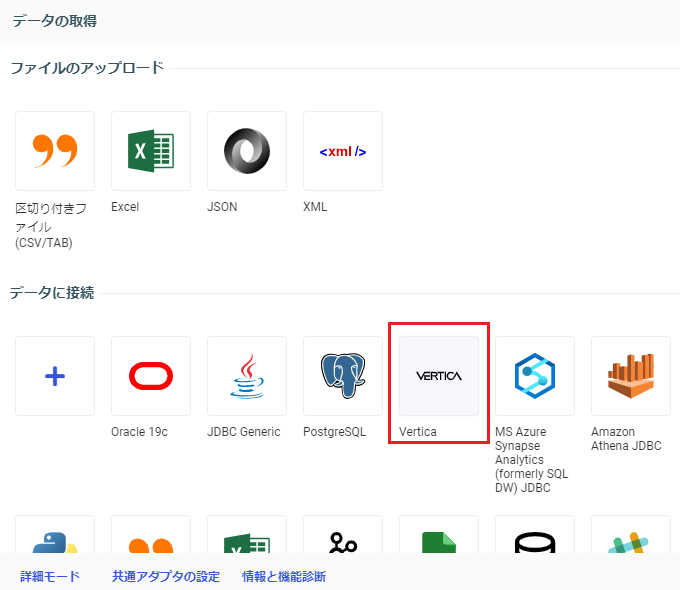The height and width of the screenshot is (590, 680).
Task: Select the highlighted Vertica connector
Action: tap(439, 376)
